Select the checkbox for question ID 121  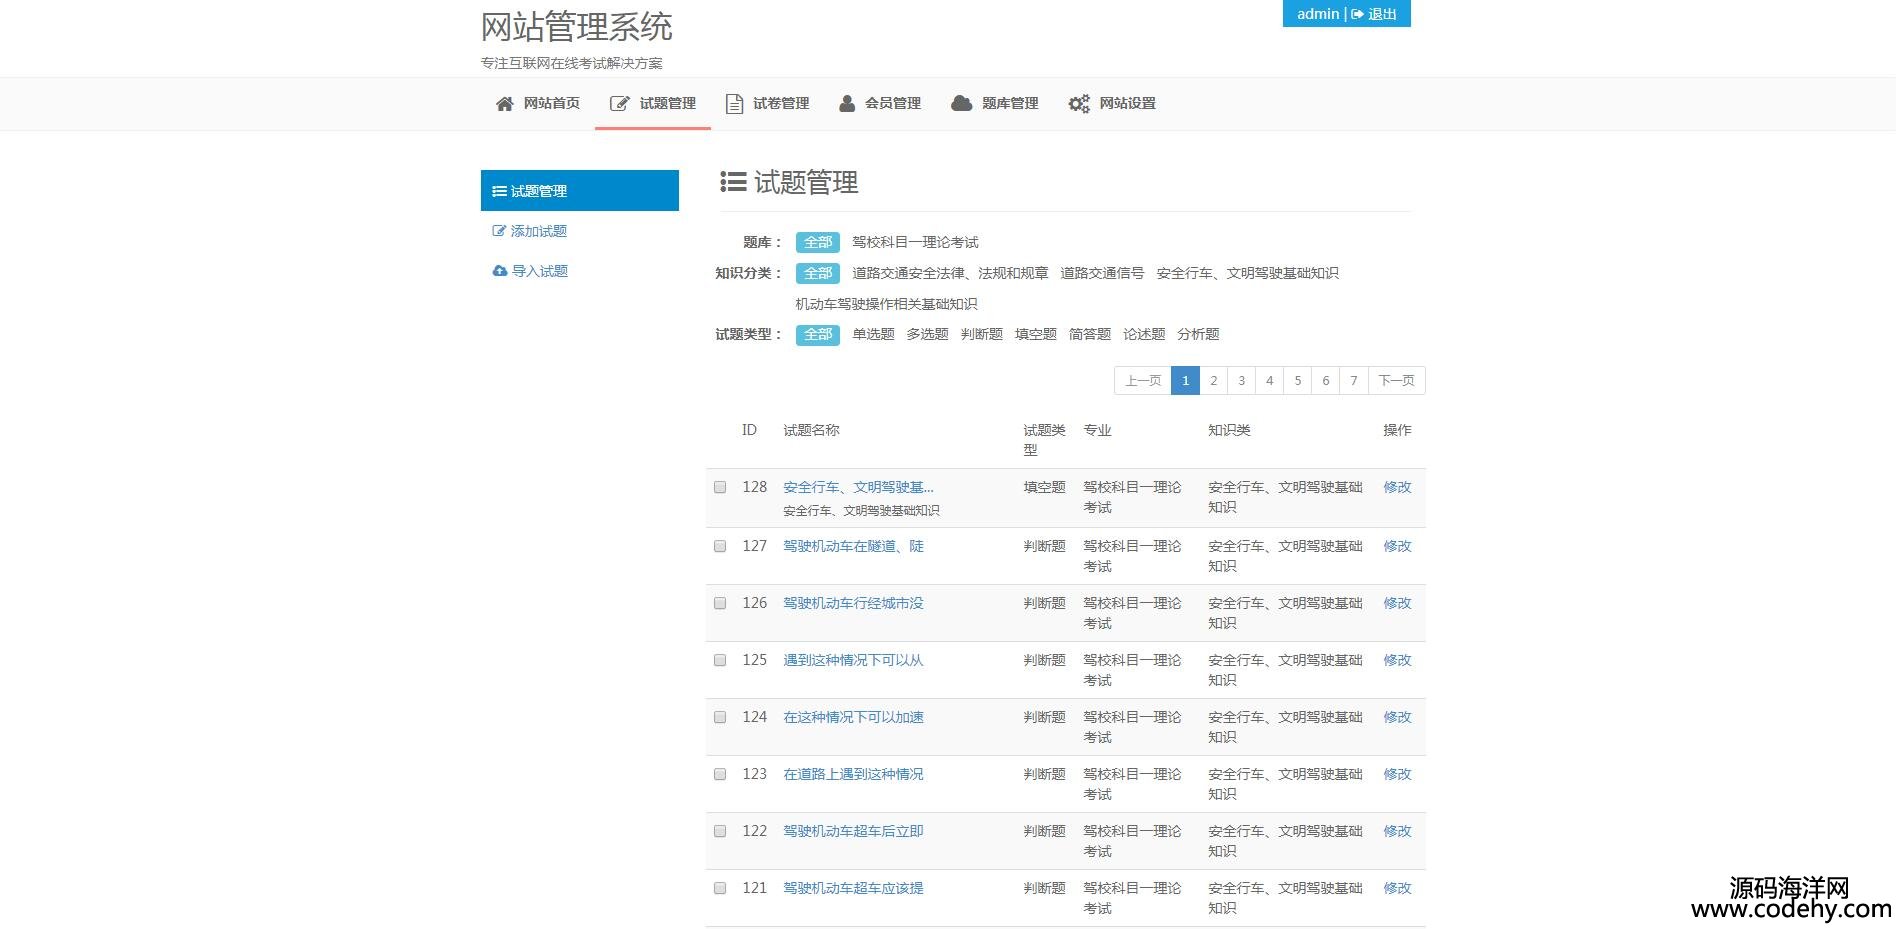click(720, 888)
